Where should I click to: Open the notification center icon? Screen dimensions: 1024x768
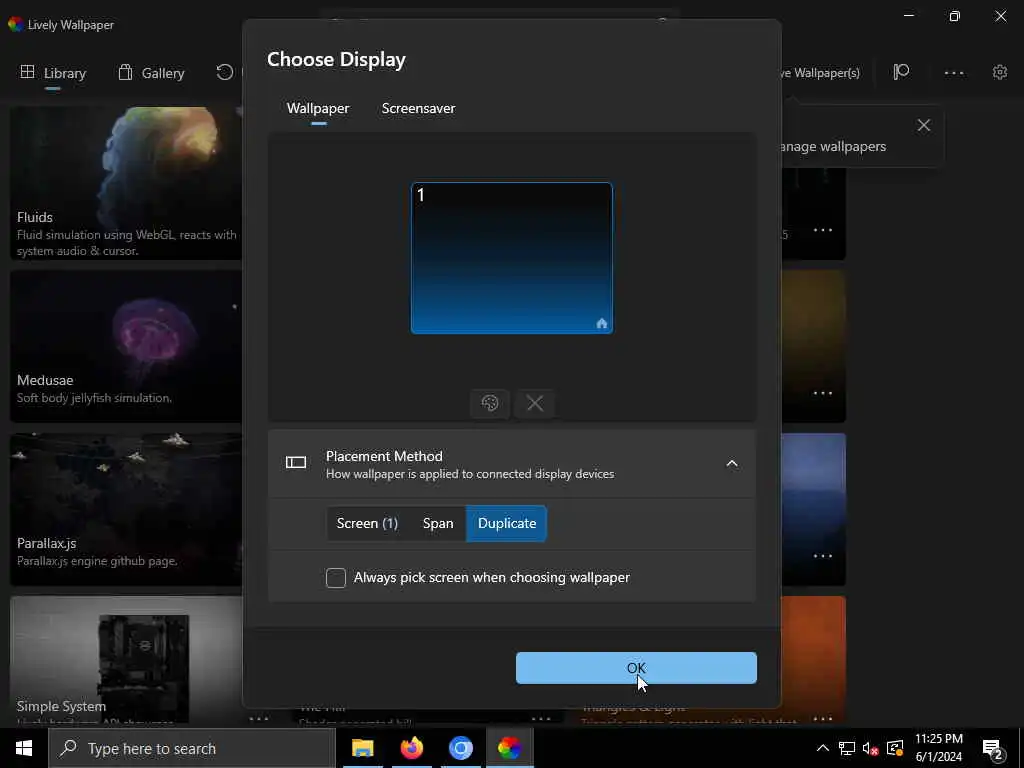pyautogui.click(x=993, y=748)
